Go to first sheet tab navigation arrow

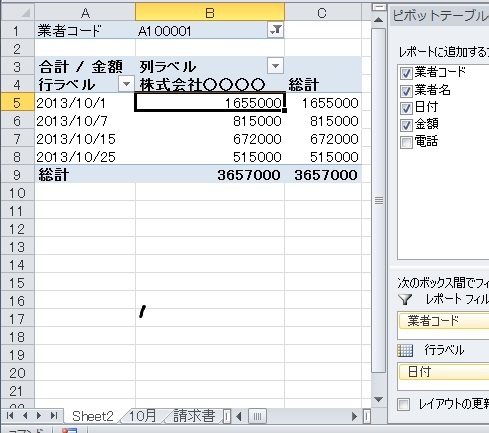pos(10,416)
